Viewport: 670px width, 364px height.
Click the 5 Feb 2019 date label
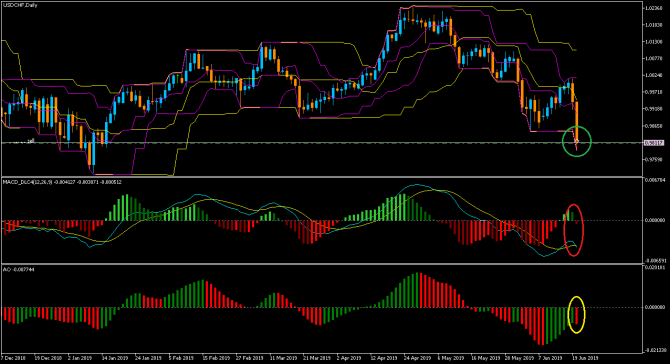click(x=181, y=358)
